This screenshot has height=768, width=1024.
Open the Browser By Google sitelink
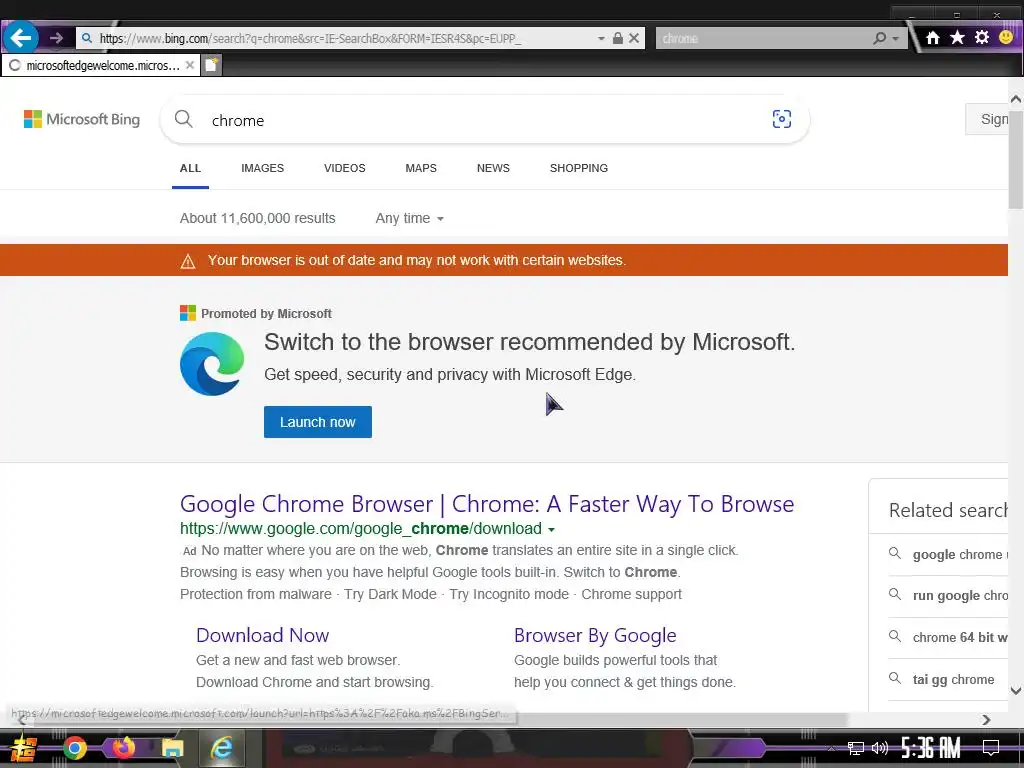595,635
